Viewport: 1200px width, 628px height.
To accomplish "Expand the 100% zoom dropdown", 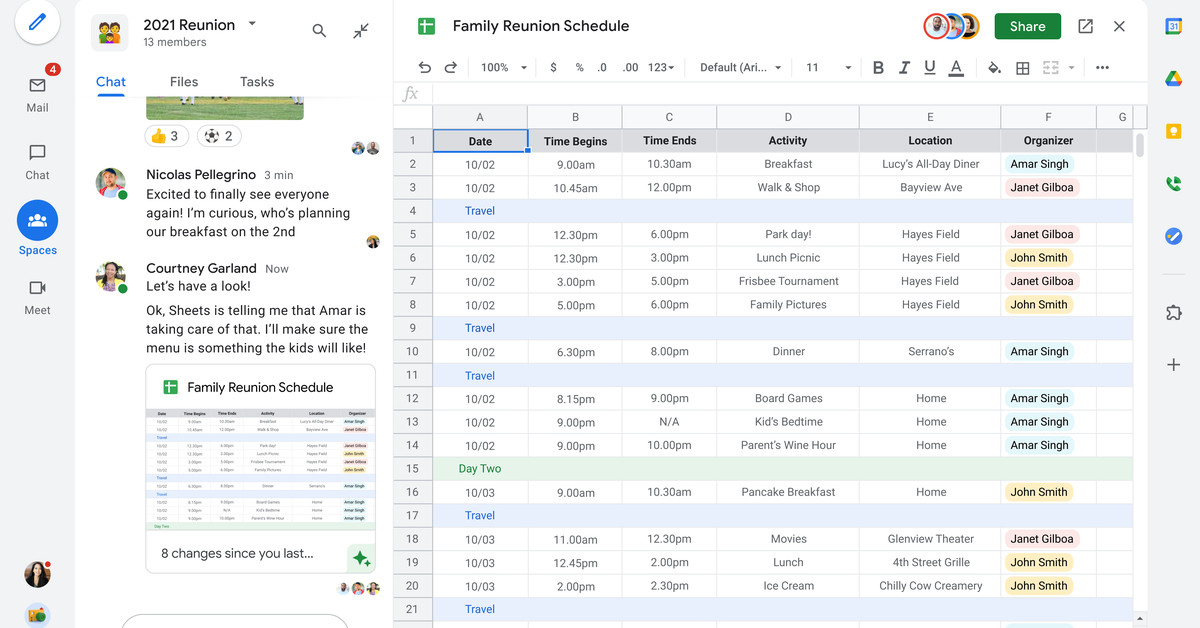I will pos(503,67).
